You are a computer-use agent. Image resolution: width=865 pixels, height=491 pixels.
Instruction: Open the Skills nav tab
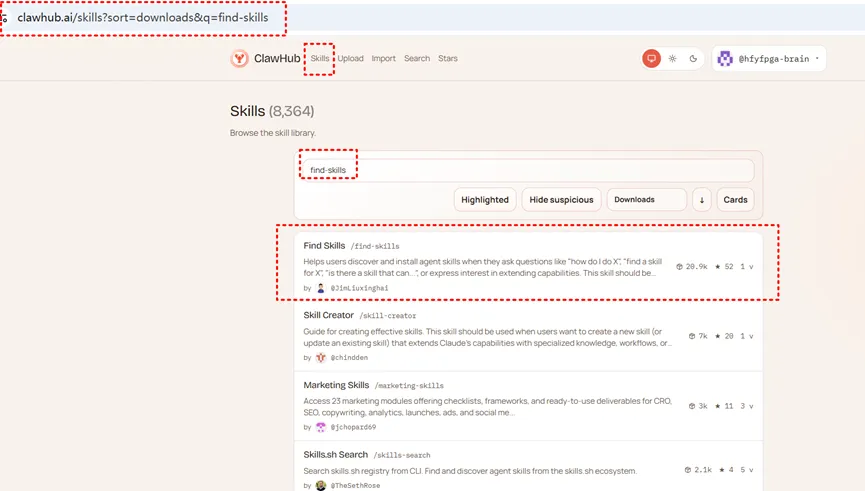[319, 58]
